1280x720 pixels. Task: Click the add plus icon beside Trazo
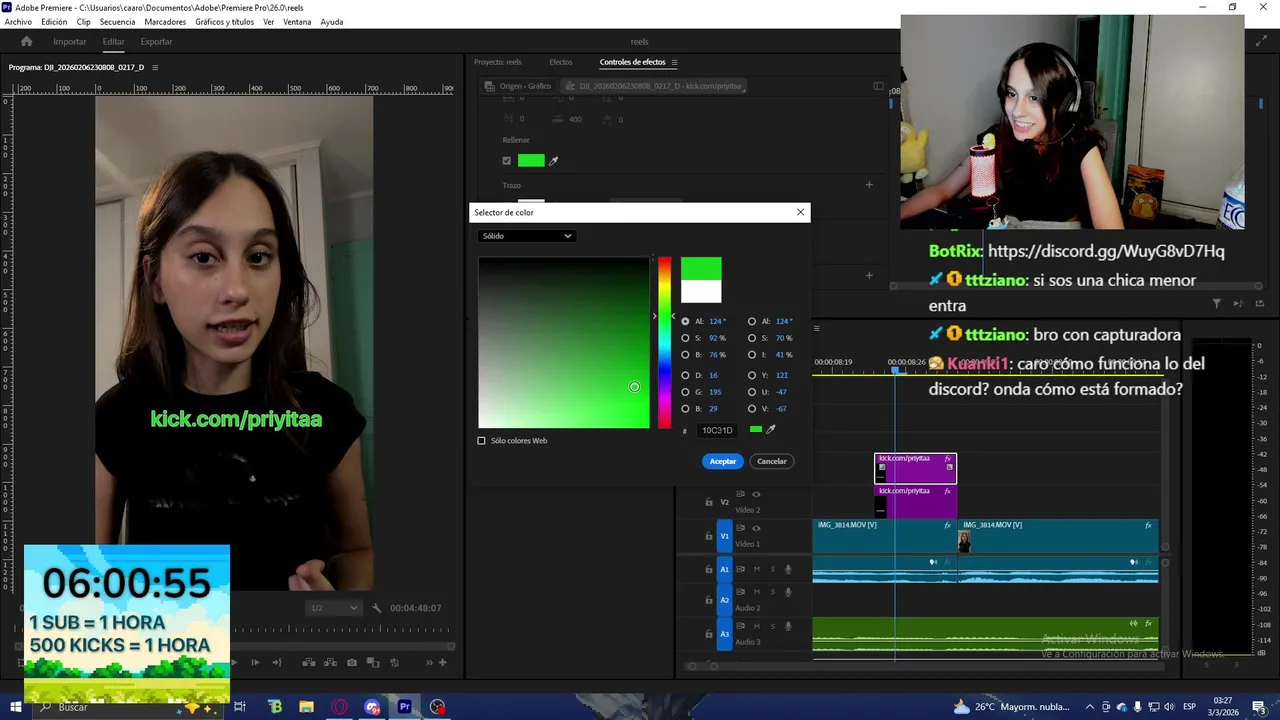[869, 185]
